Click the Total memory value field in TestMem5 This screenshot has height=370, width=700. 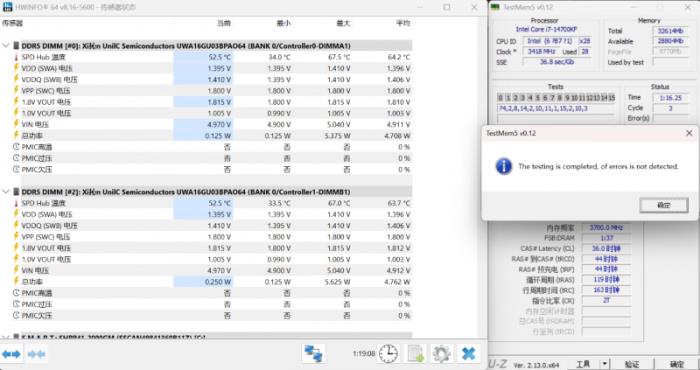click(671, 31)
